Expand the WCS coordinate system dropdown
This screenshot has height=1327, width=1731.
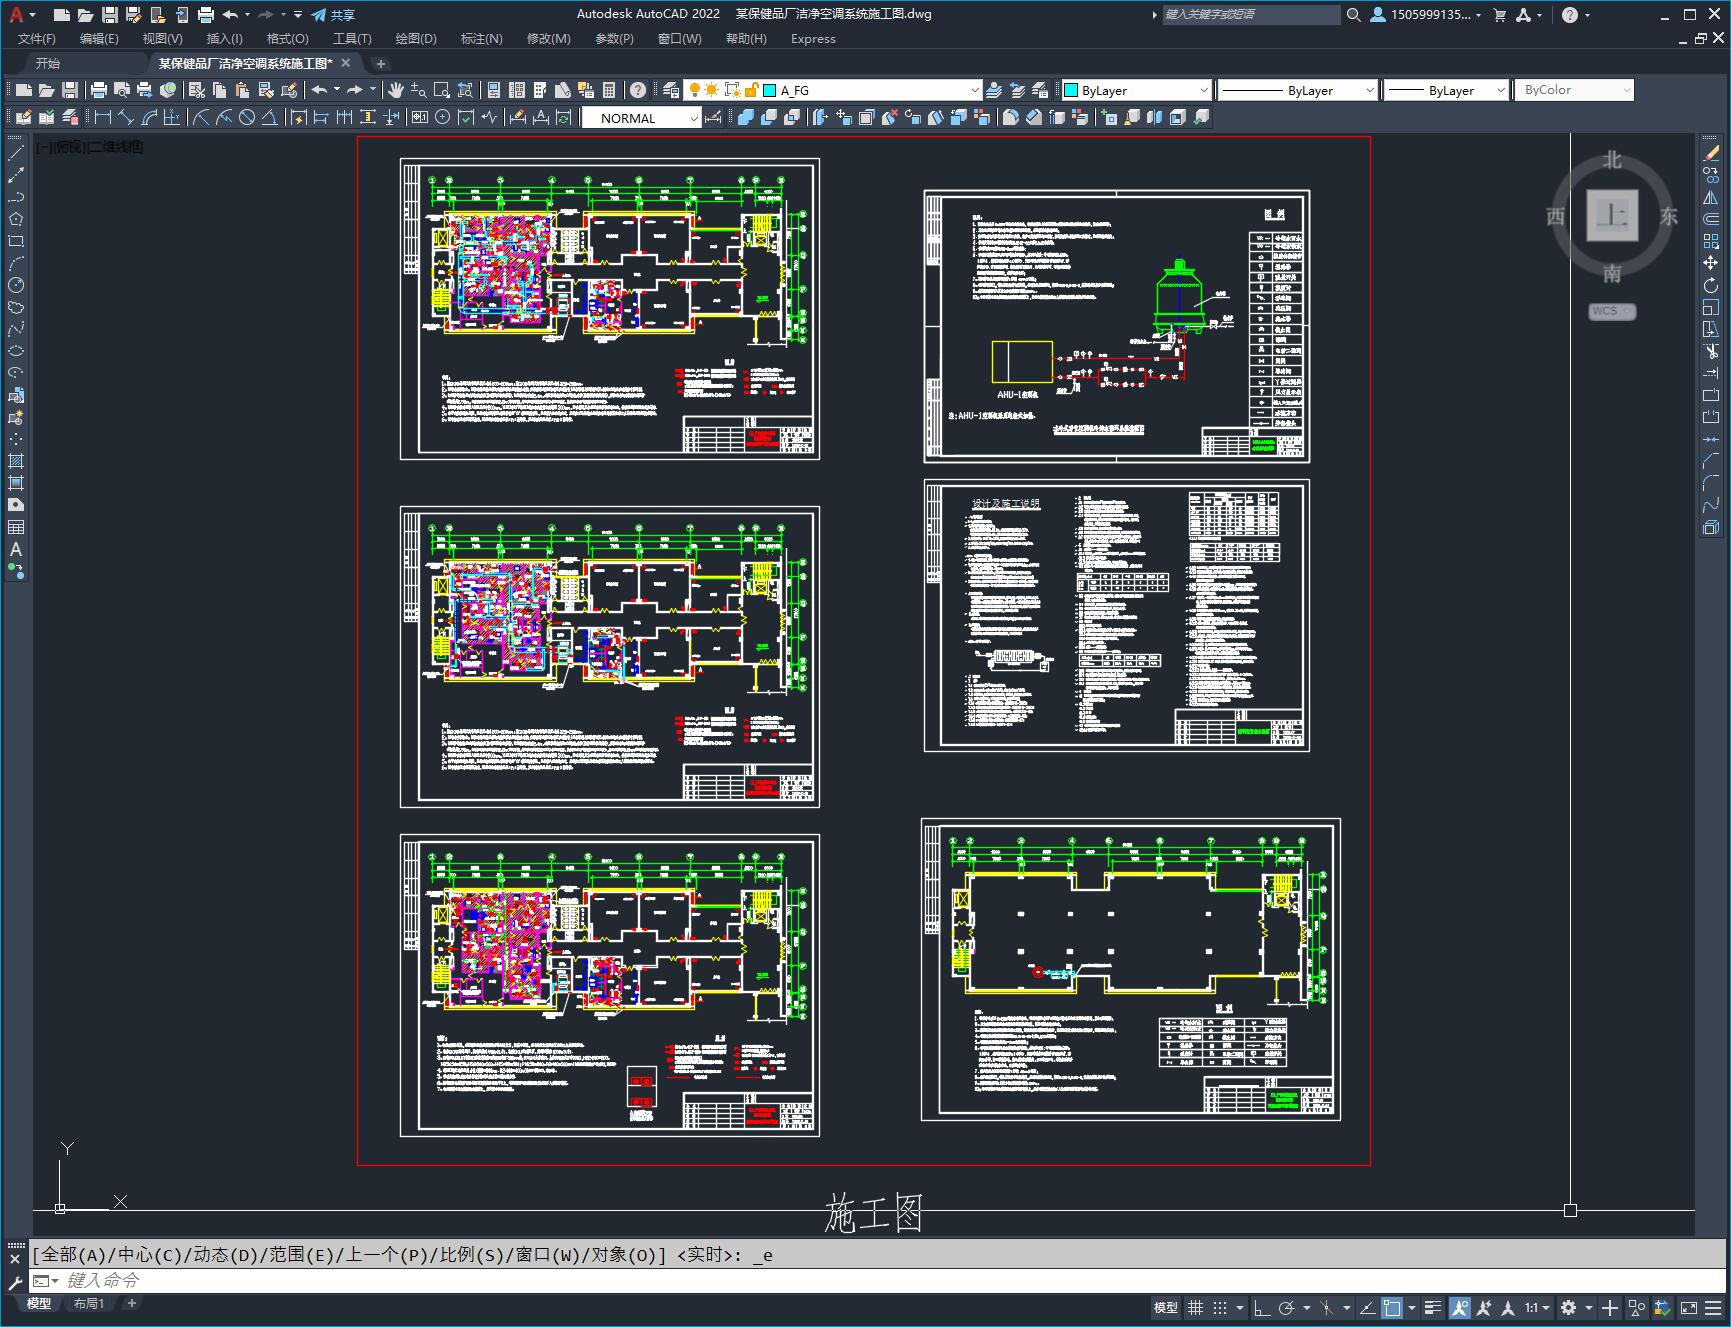point(1612,311)
